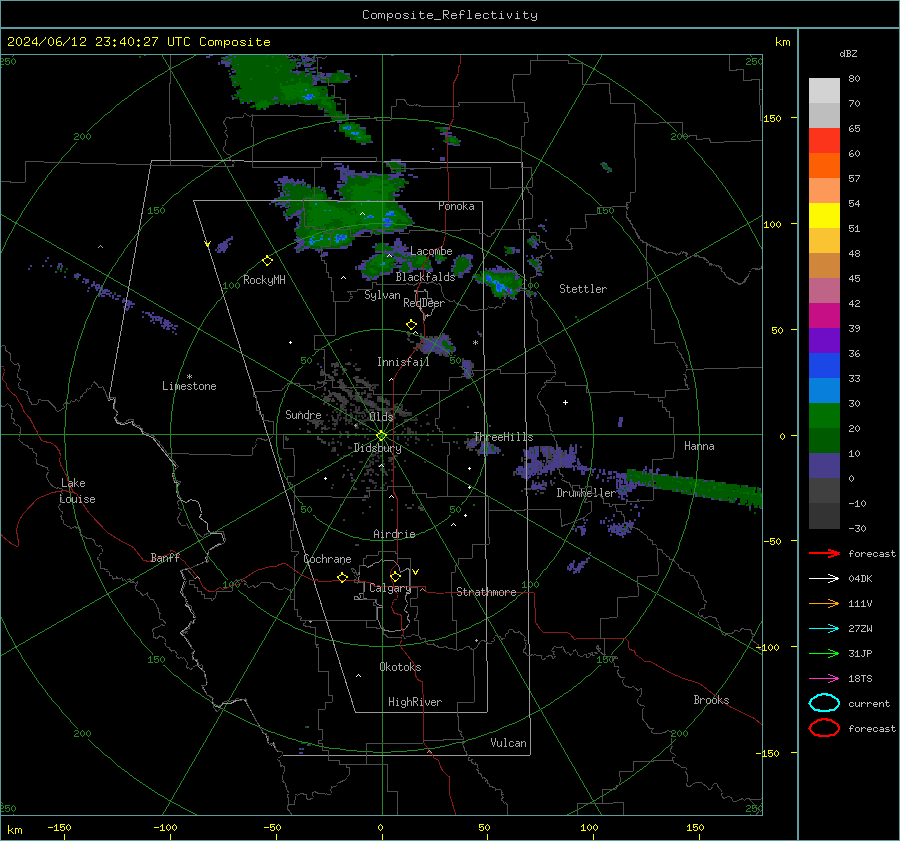The image size is (900, 841).
Task: Select the orange 111V arrow legend icon
Action: point(824,603)
